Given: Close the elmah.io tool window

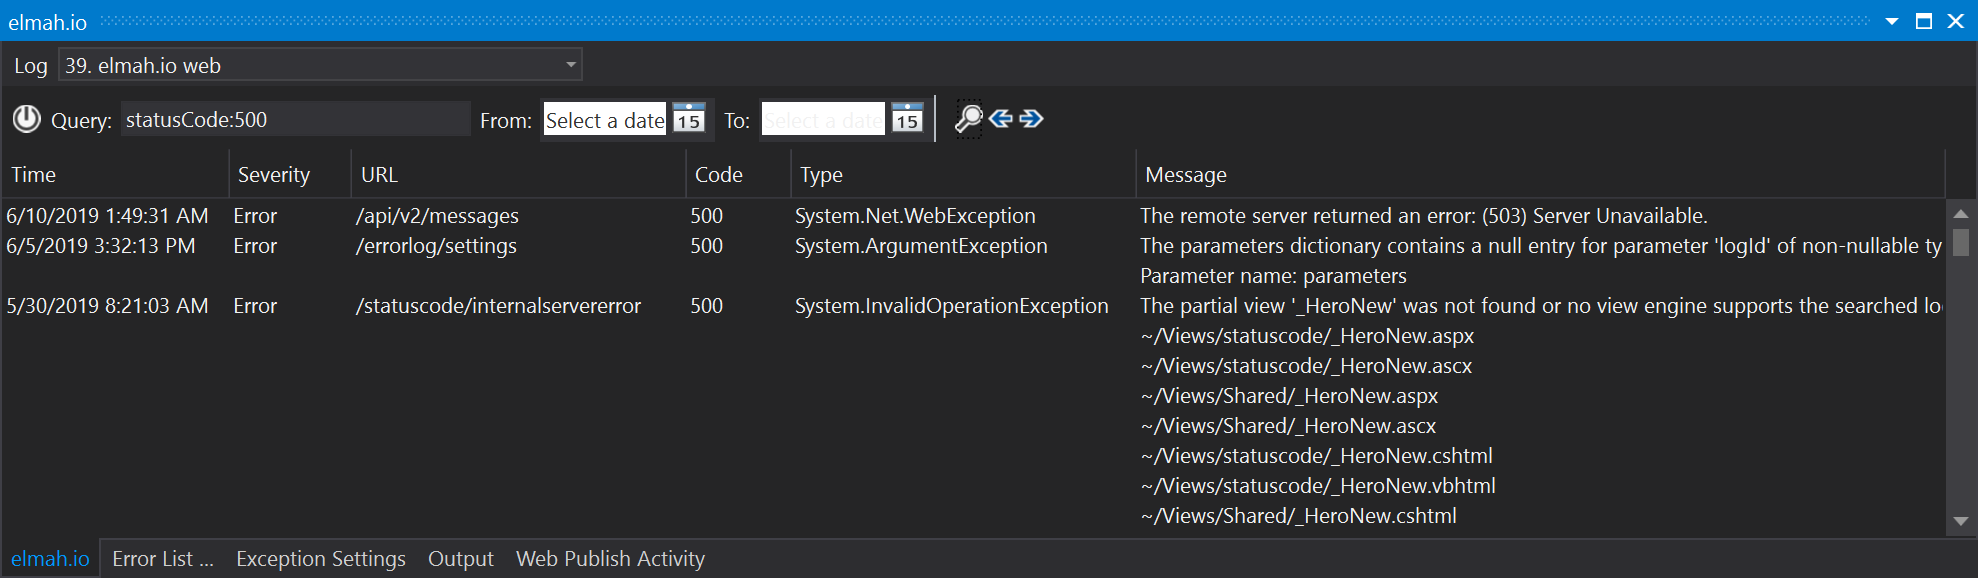Looking at the screenshot, I should coord(1956,21).
